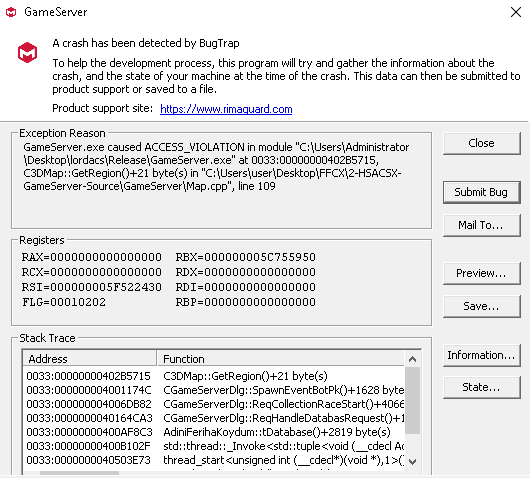Screen dimensions: 530x478
Task: Click the Close button
Action: [481, 143]
